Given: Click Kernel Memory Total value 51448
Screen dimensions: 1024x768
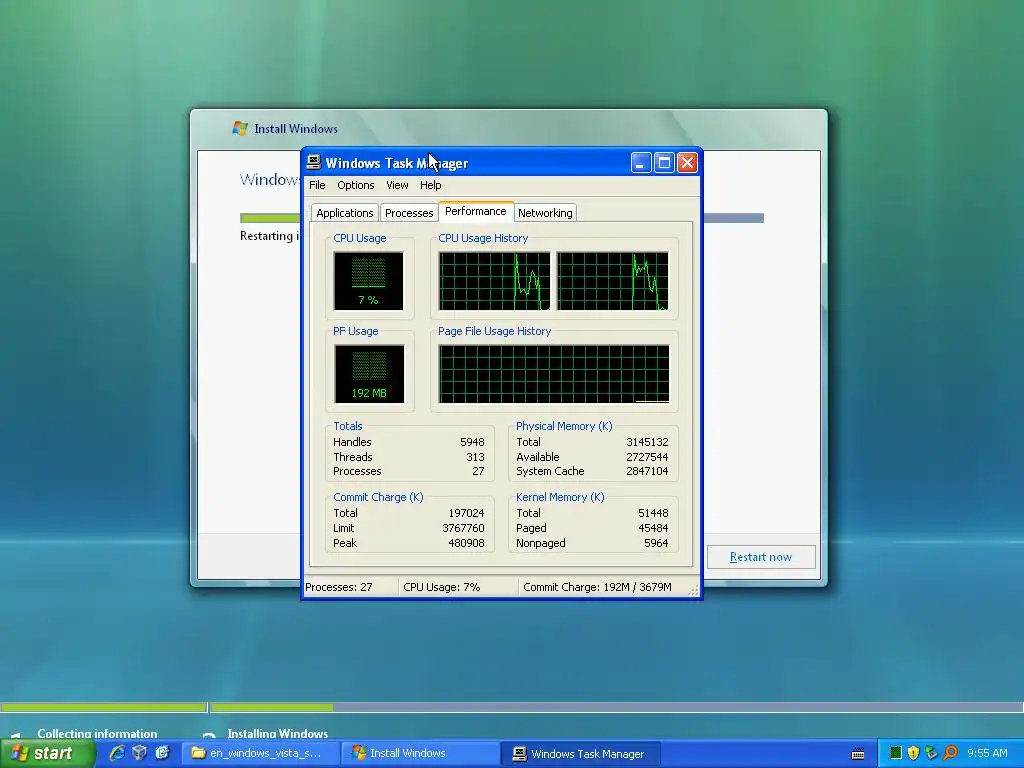Looking at the screenshot, I should pos(653,513).
